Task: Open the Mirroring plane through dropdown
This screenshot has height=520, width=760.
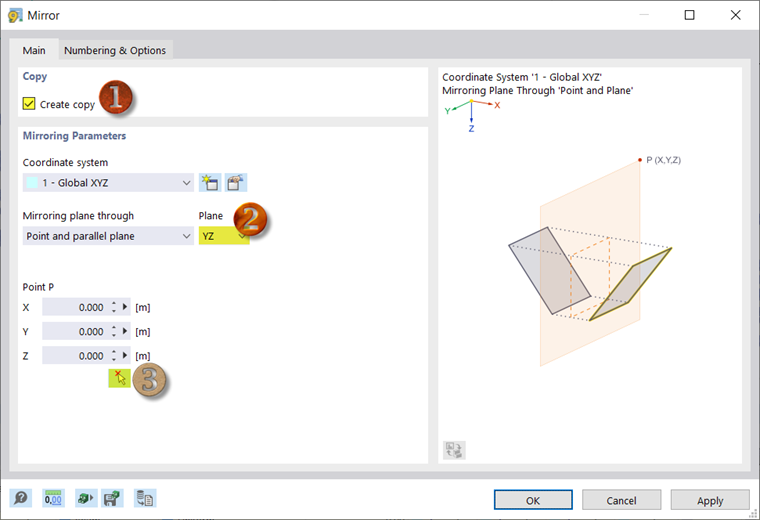Action: 108,236
